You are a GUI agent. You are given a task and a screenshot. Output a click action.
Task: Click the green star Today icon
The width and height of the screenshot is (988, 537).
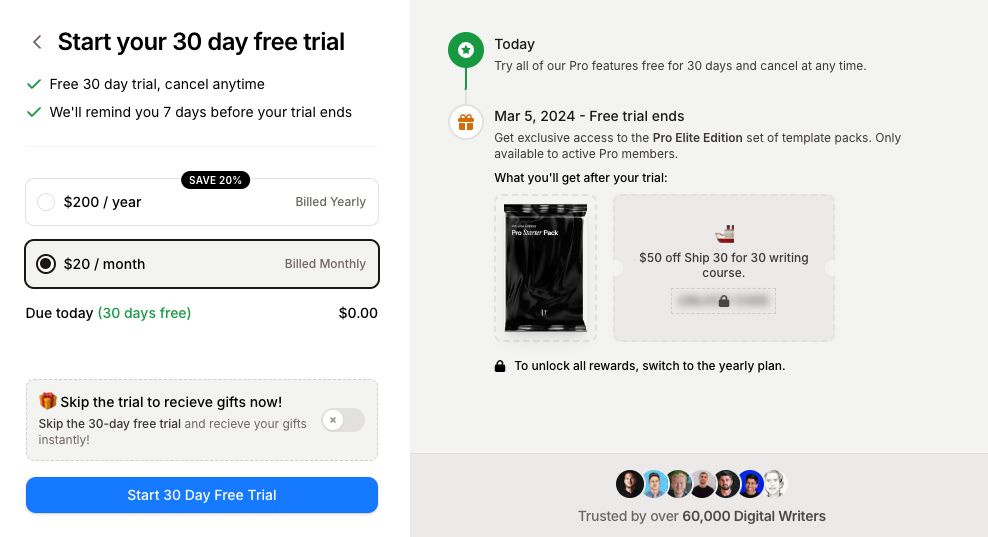pyautogui.click(x=466, y=49)
